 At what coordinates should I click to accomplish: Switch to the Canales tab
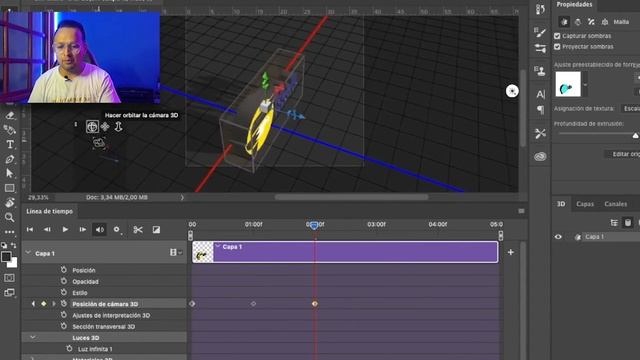tap(616, 204)
